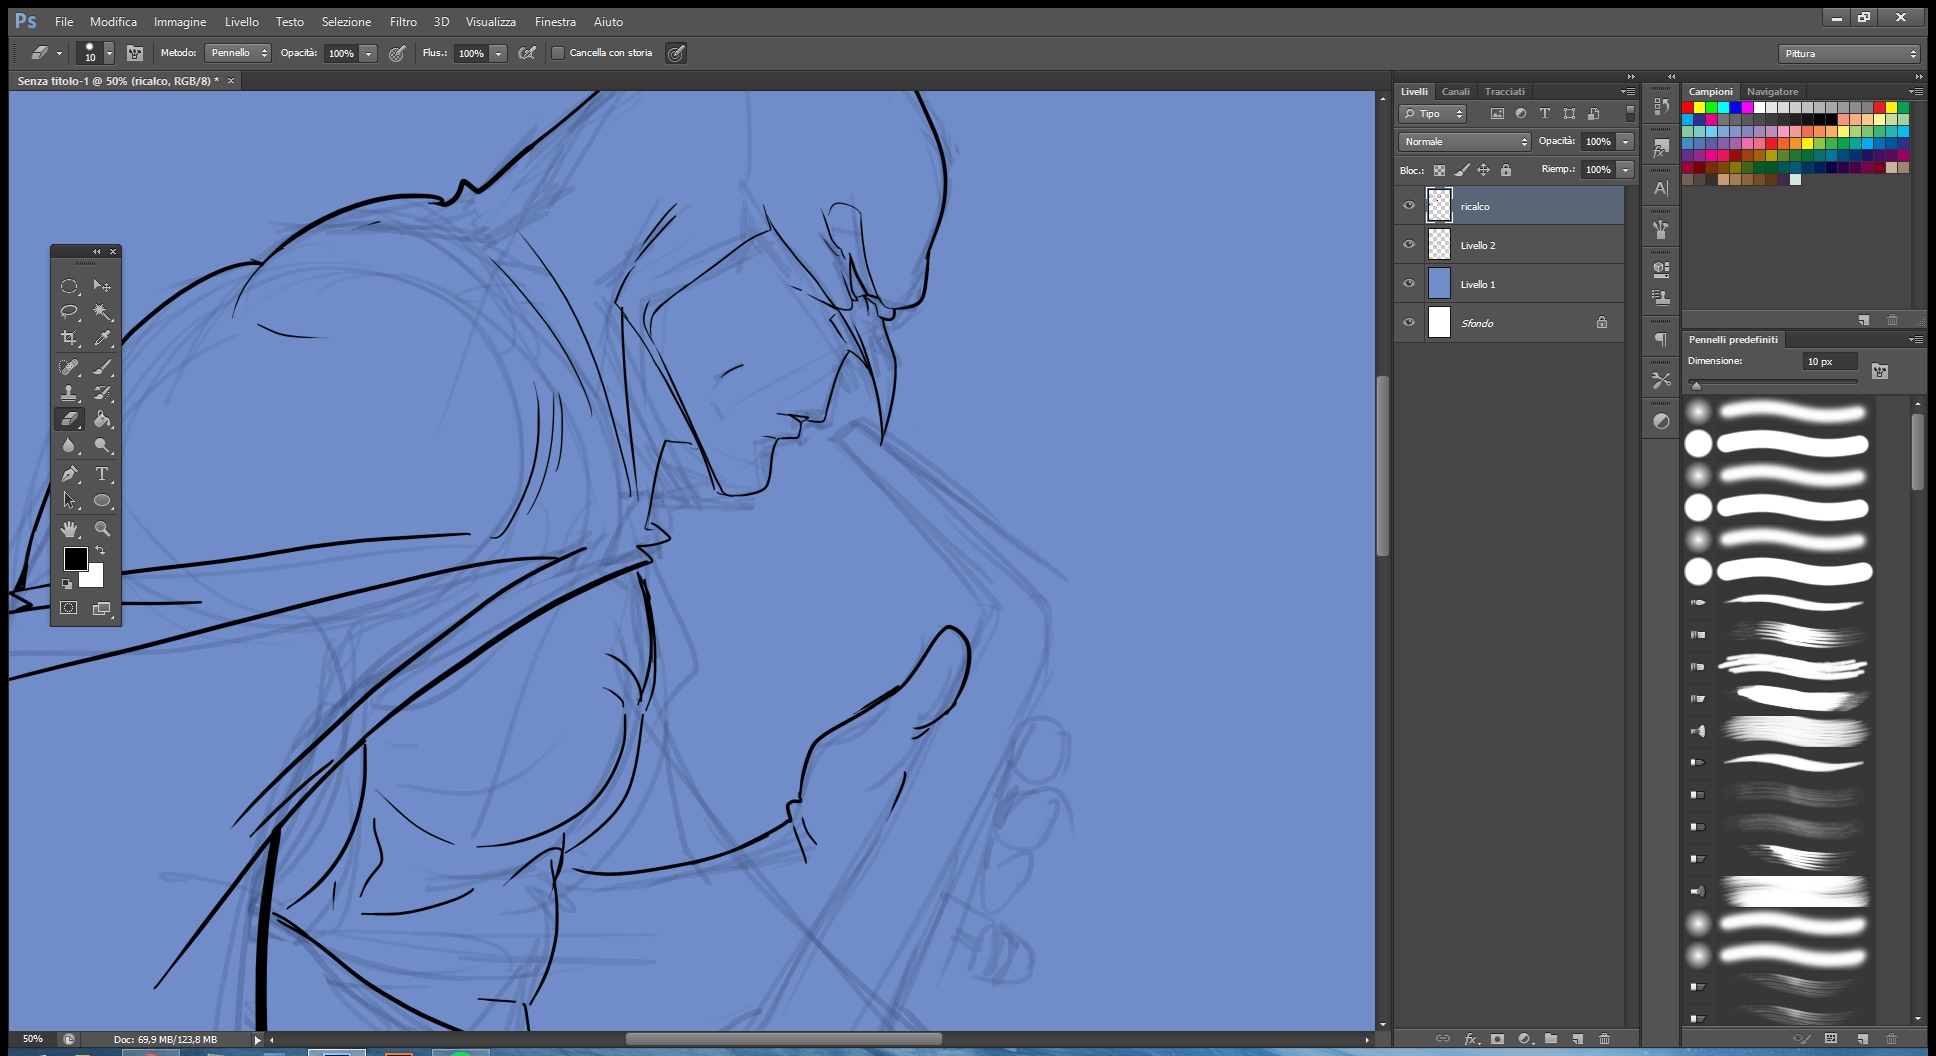Image resolution: width=1936 pixels, height=1056 pixels.
Task: Open the Normale blend mode dropdown
Action: (1464, 142)
